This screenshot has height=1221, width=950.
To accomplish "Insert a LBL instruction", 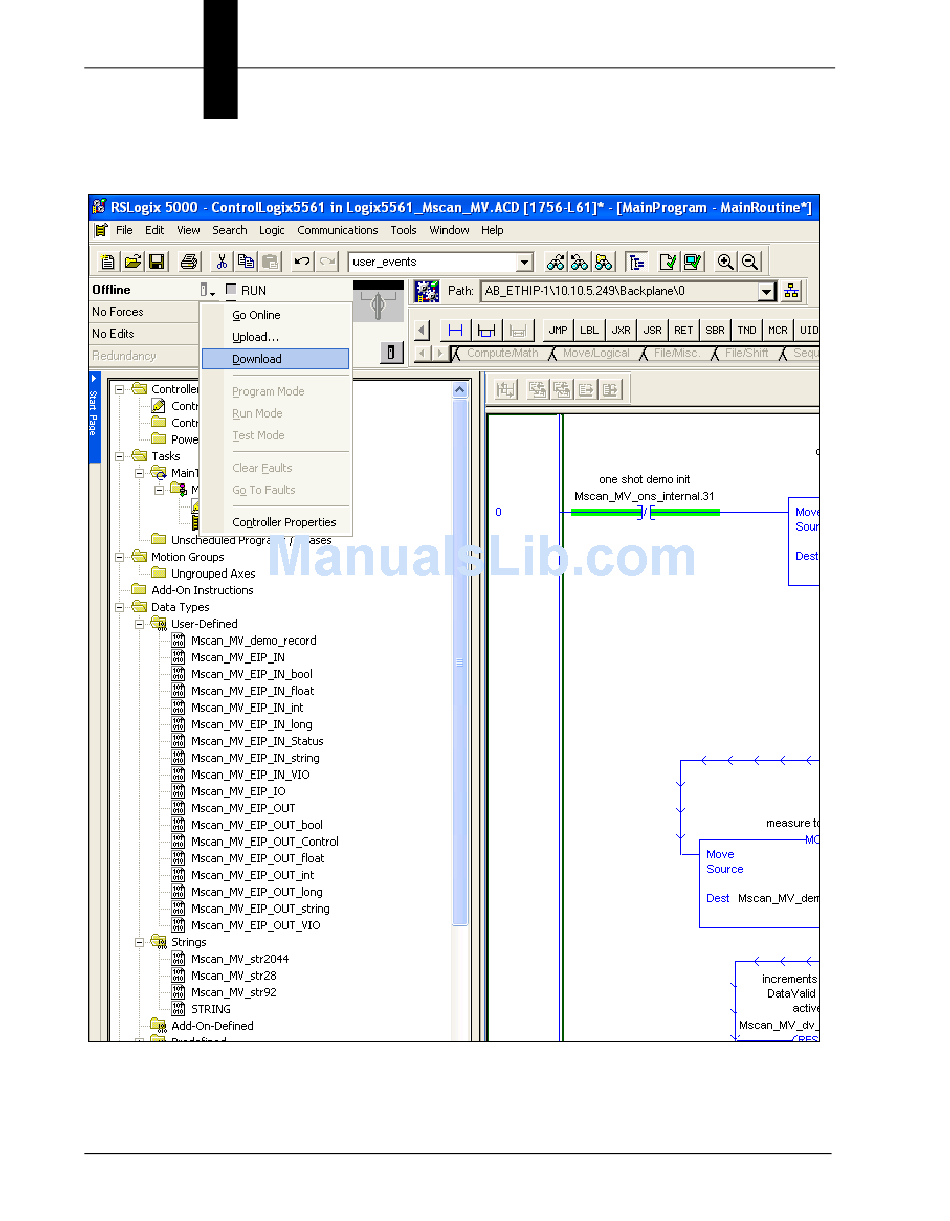I will tap(590, 330).
